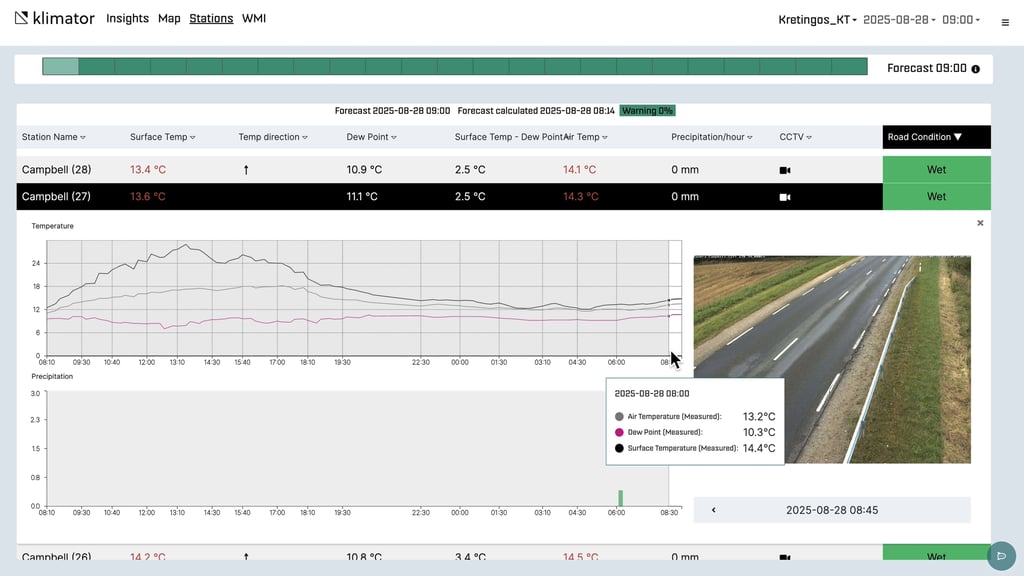The image size is (1024, 576).
Task: Go to Insights page
Action: (x=127, y=19)
